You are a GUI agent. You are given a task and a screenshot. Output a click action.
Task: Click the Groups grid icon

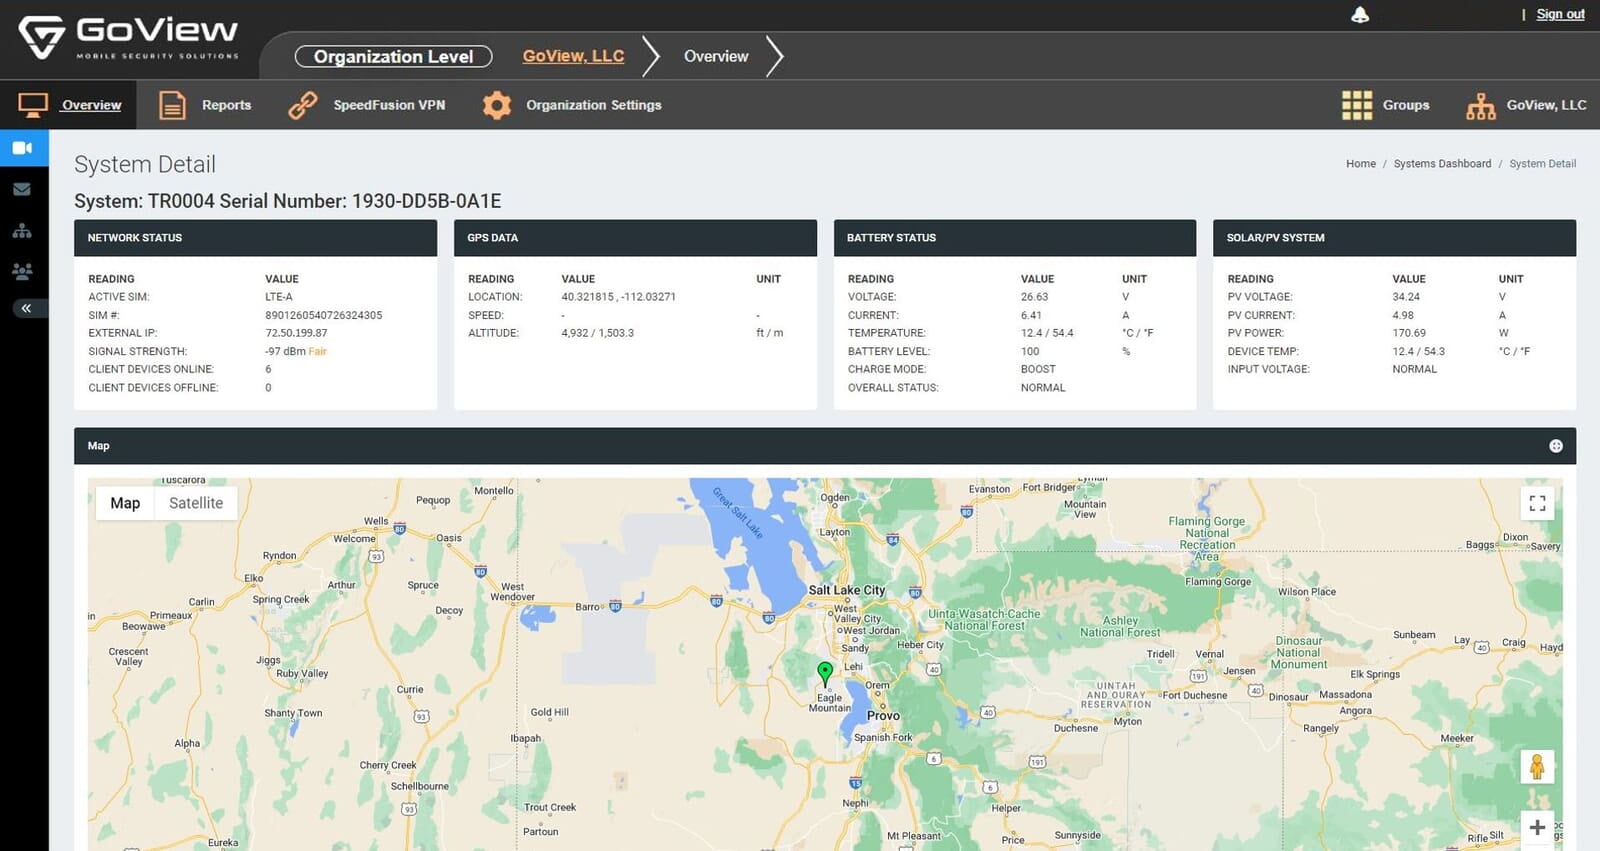[x=1357, y=105]
